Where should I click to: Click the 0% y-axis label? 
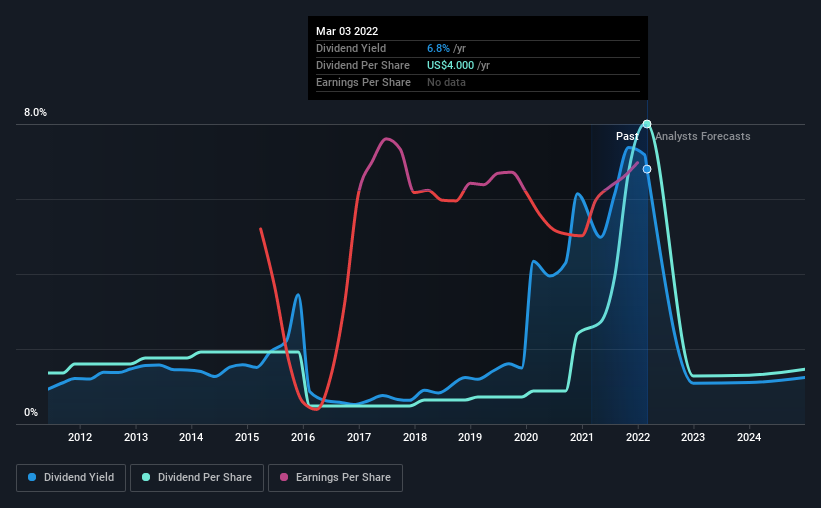coord(31,413)
